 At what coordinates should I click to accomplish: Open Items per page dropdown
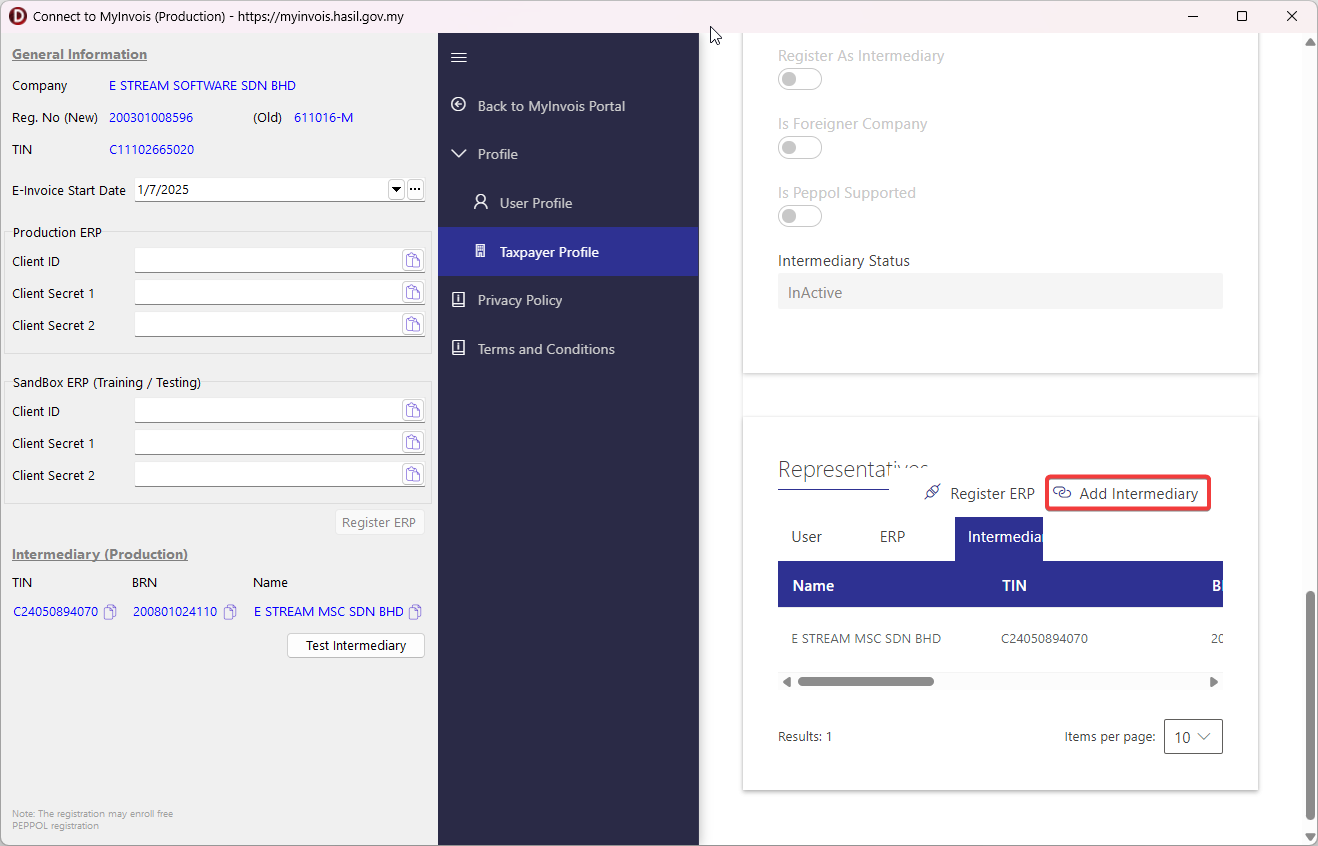point(1193,736)
